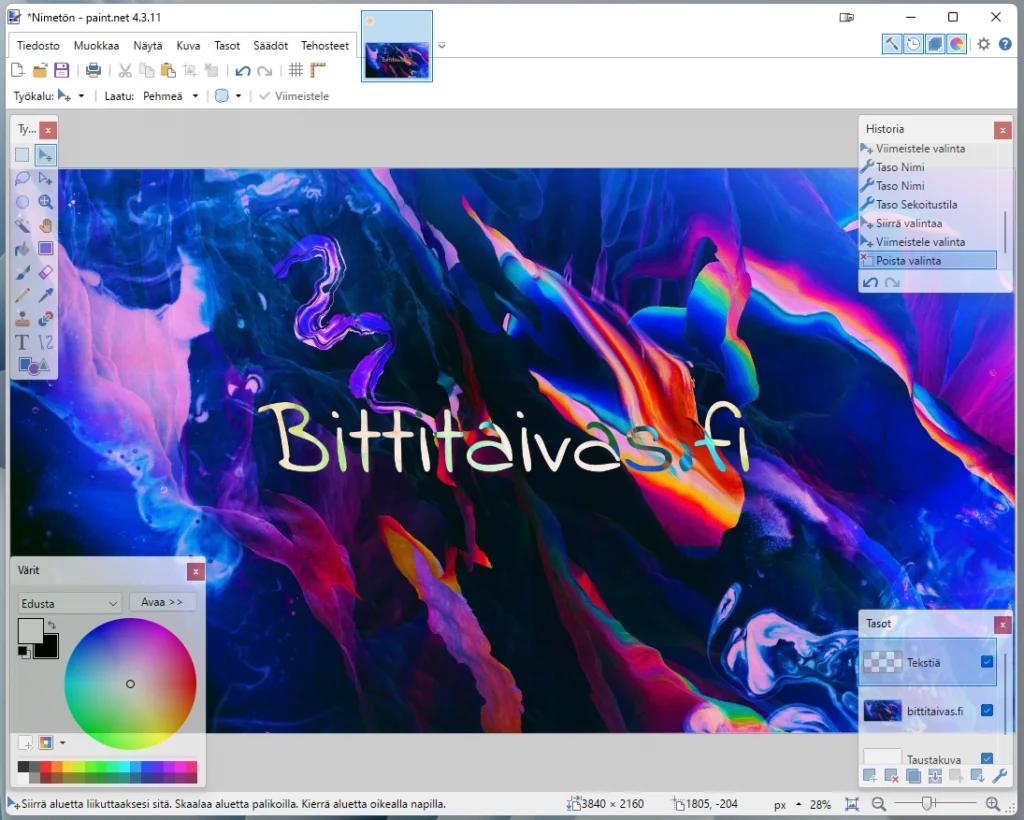Viewport: 1024px width, 820px height.
Task: Open the px units selector
Action: click(787, 804)
